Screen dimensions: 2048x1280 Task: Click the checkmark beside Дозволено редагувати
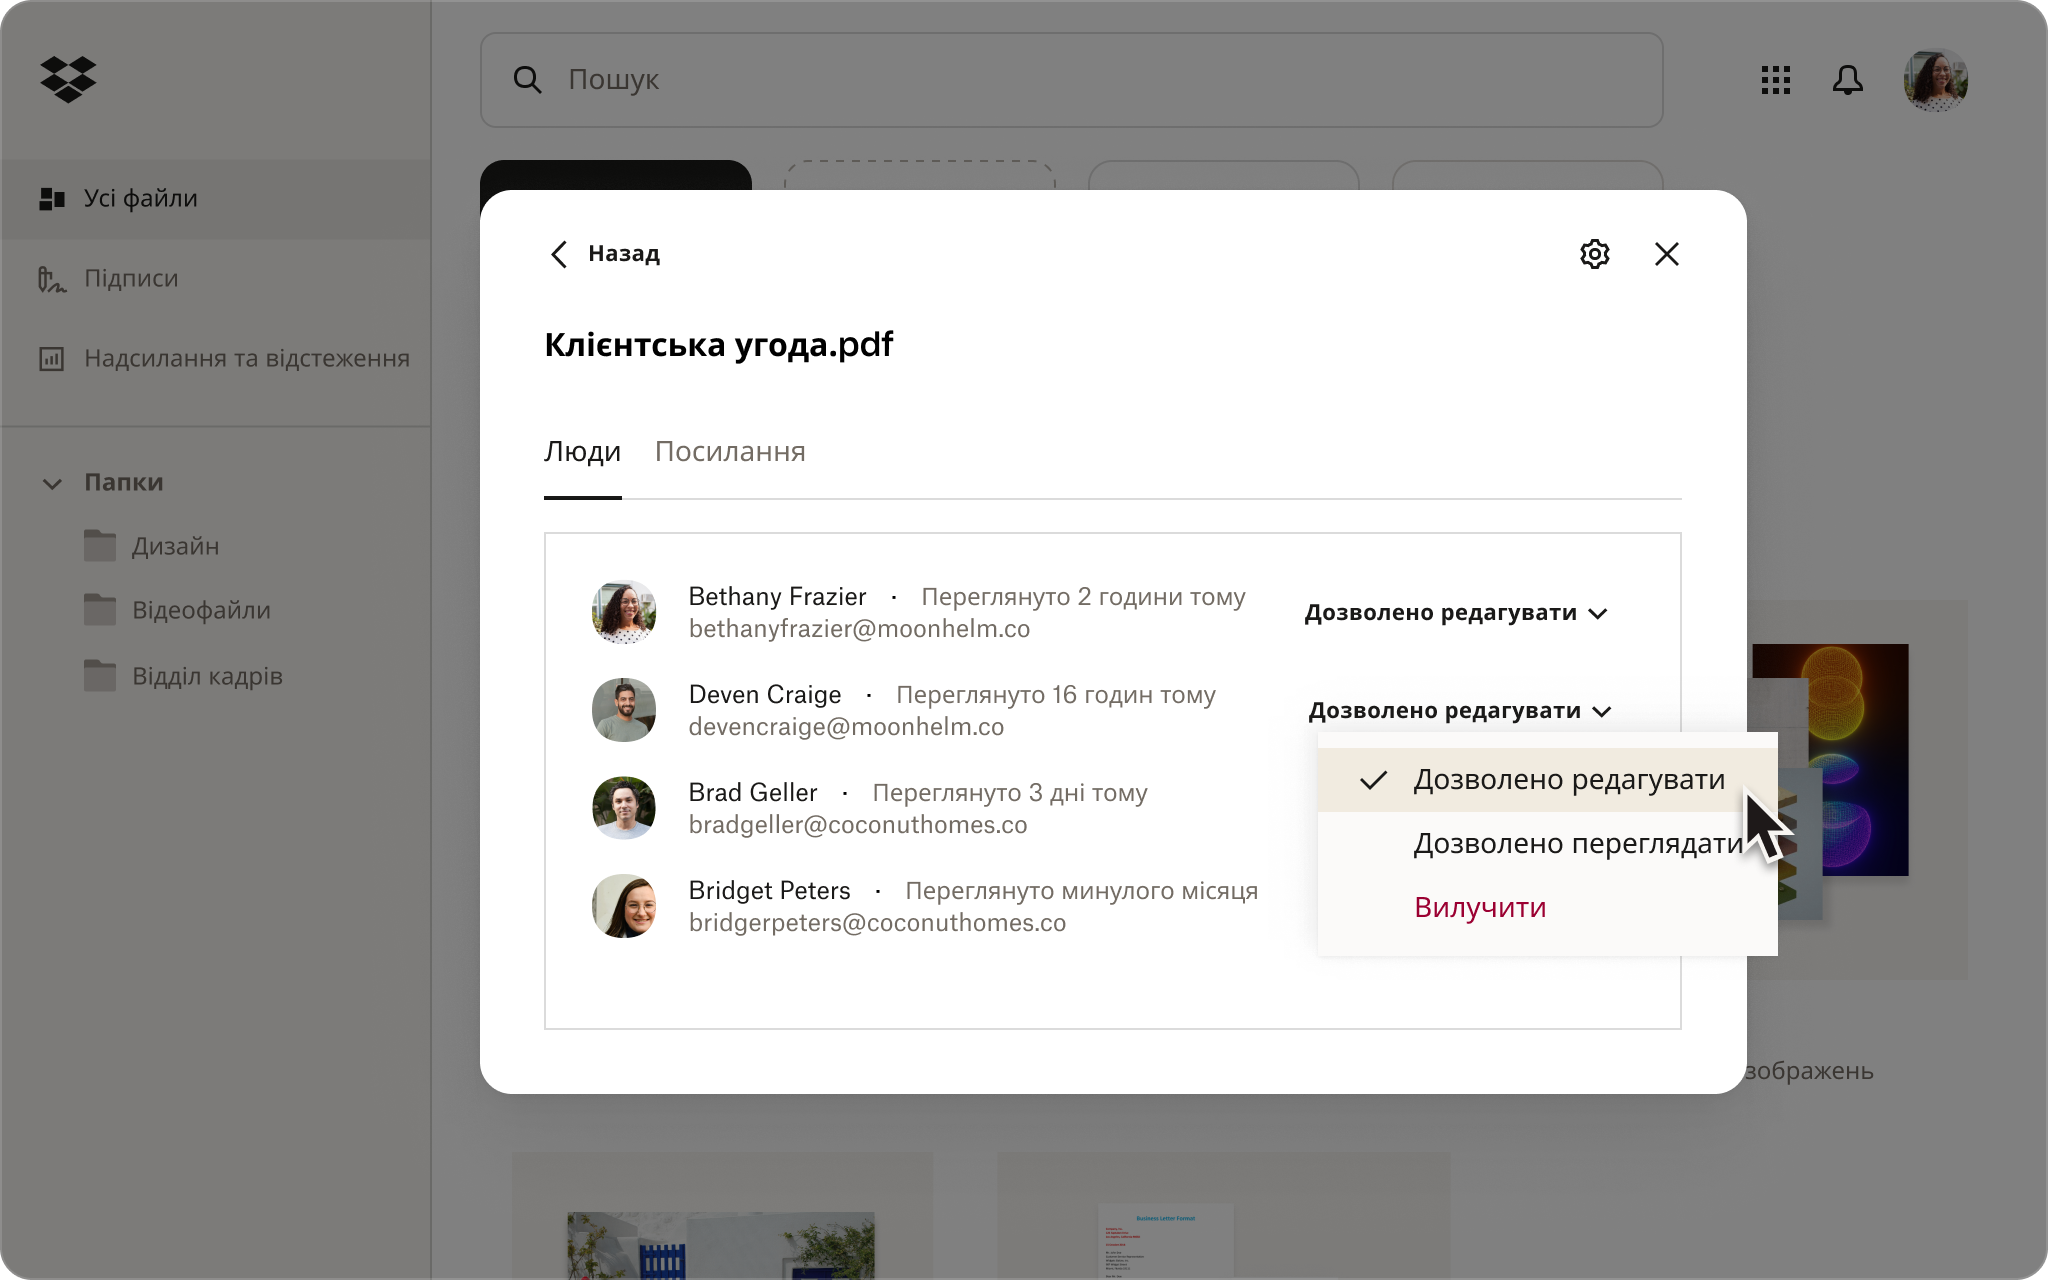coord(1374,780)
